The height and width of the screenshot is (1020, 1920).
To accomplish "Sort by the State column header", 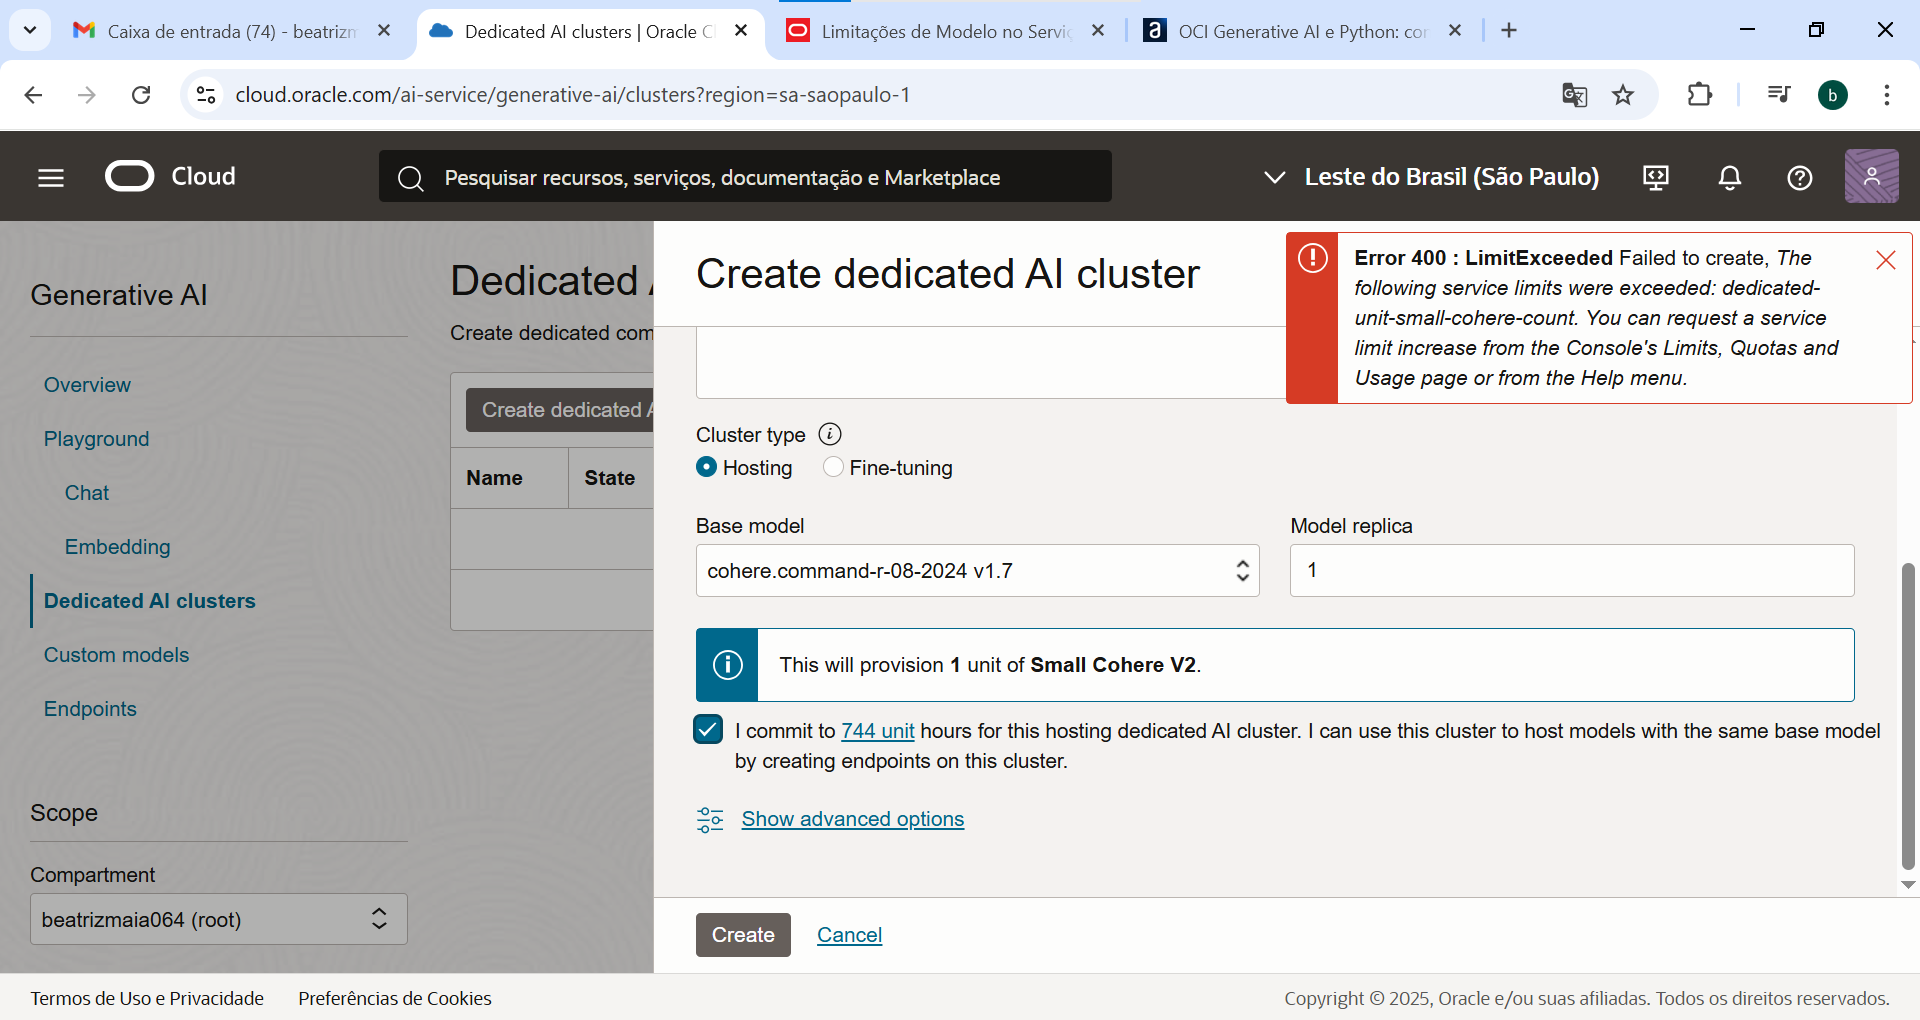I will pos(610,478).
